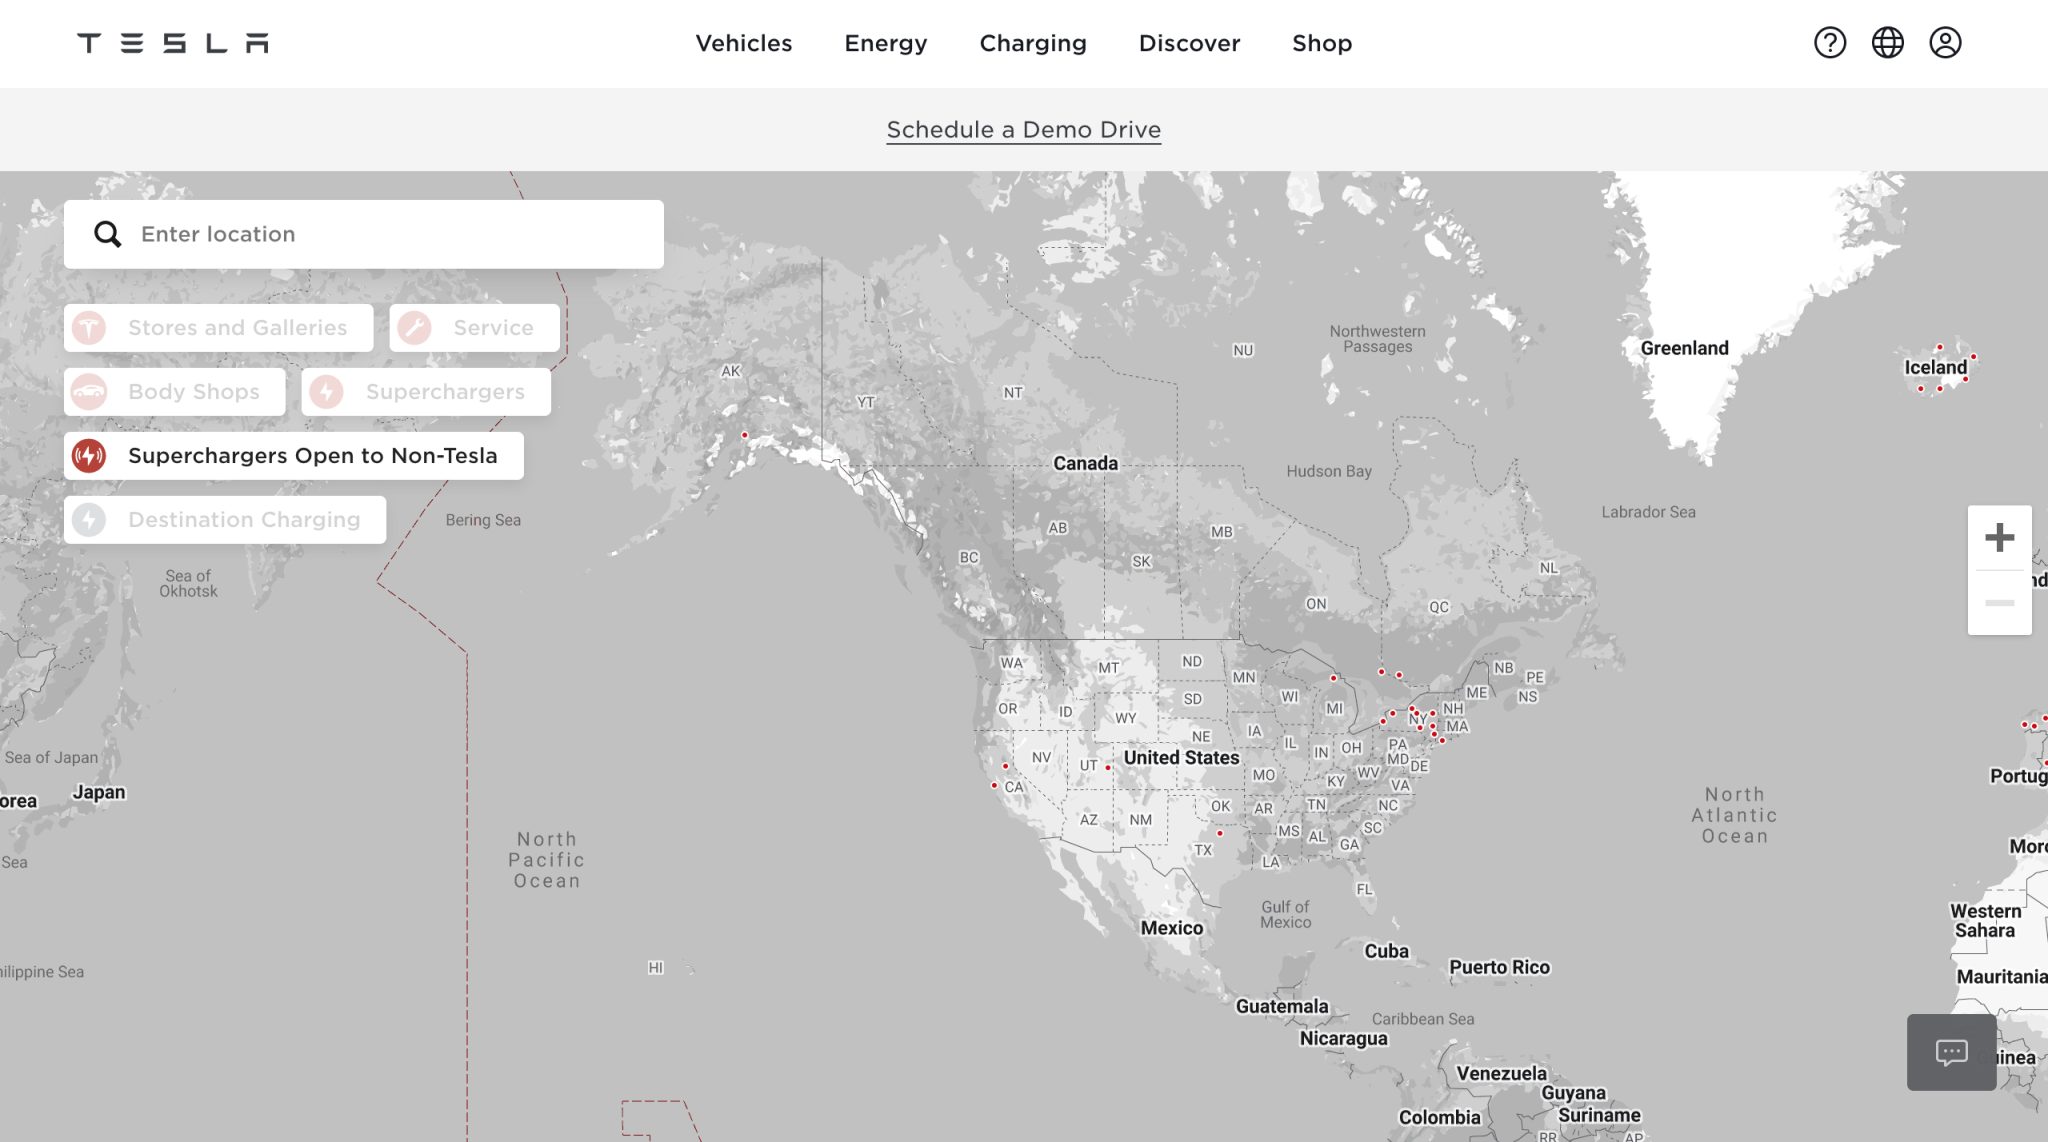Click Schedule a Demo Drive link

[1024, 130]
